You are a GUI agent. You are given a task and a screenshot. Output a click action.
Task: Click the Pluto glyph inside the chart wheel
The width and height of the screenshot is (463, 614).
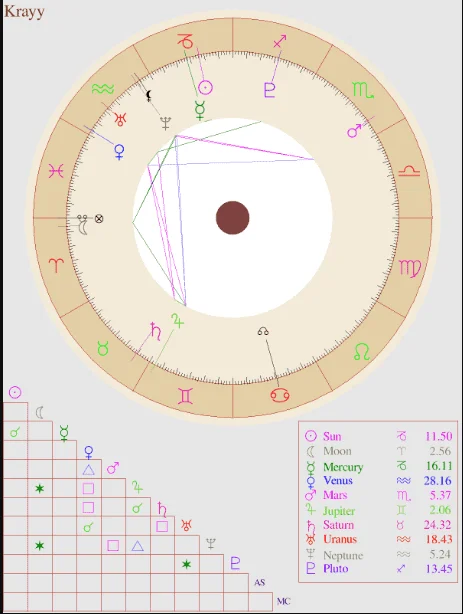click(x=269, y=90)
